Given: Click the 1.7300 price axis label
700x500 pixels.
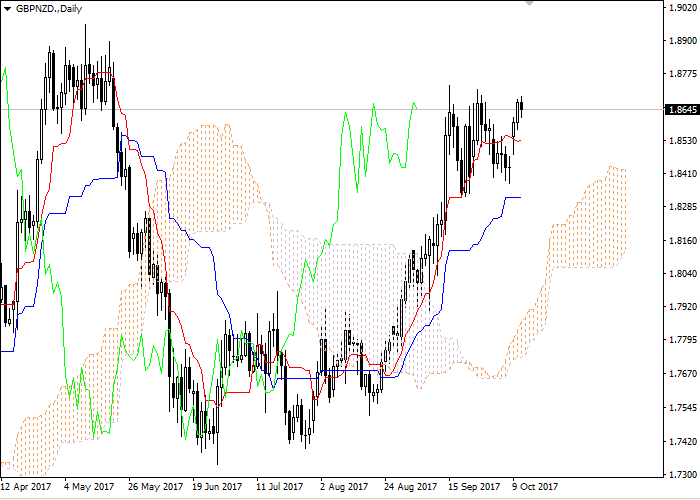Looking at the screenshot, I should [x=683, y=474].
